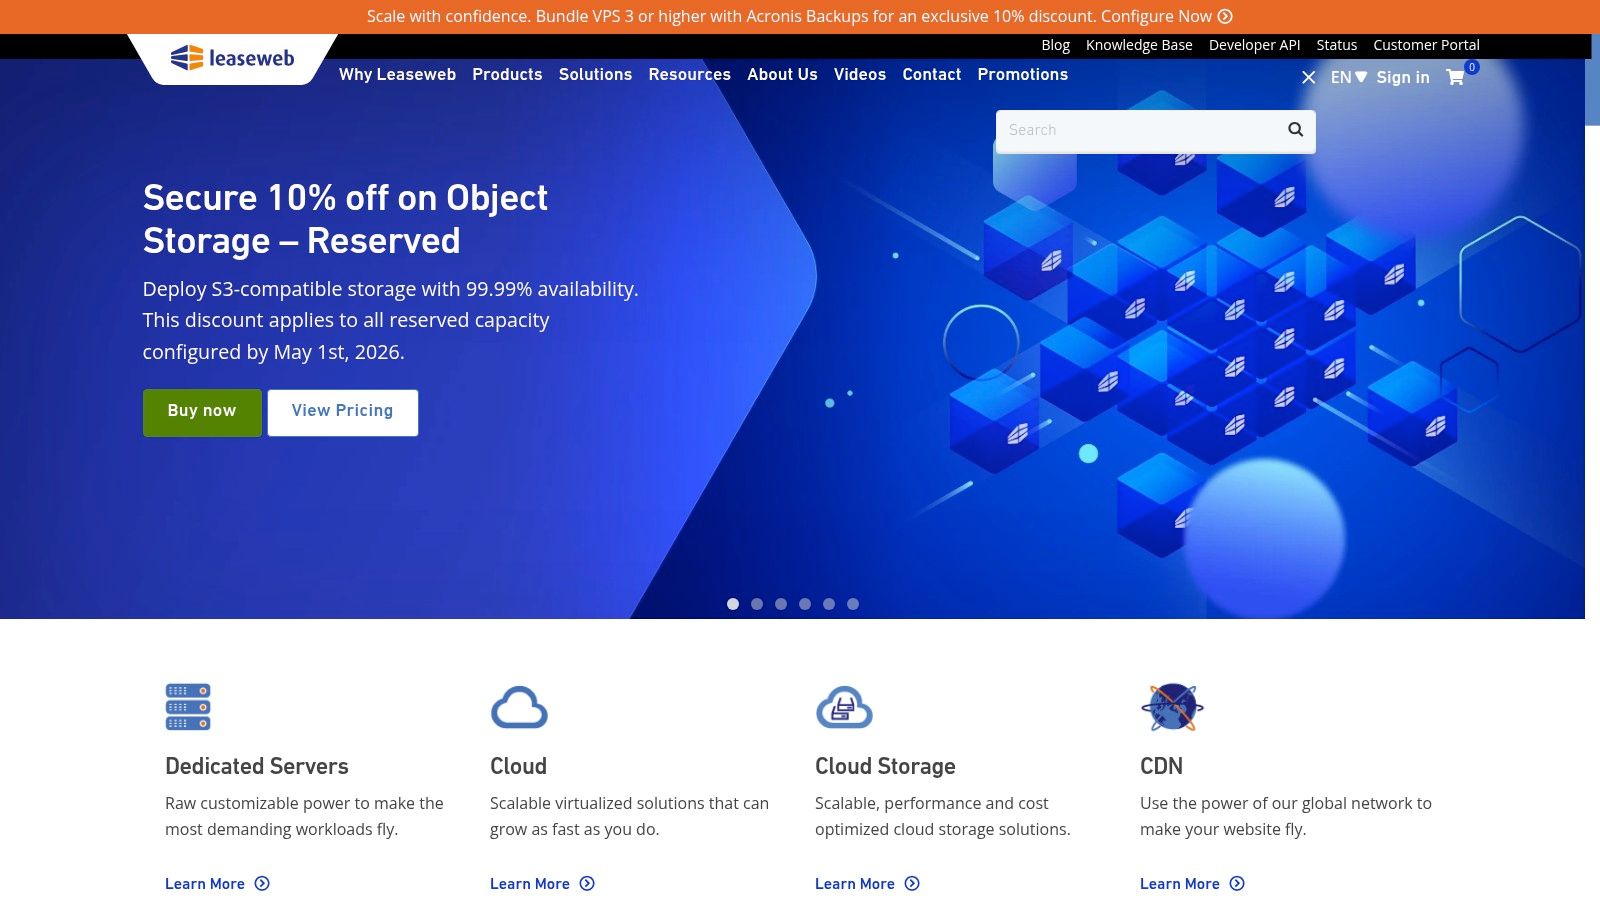Click the Buy now button
The image size is (1600, 900).
(x=201, y=411)
